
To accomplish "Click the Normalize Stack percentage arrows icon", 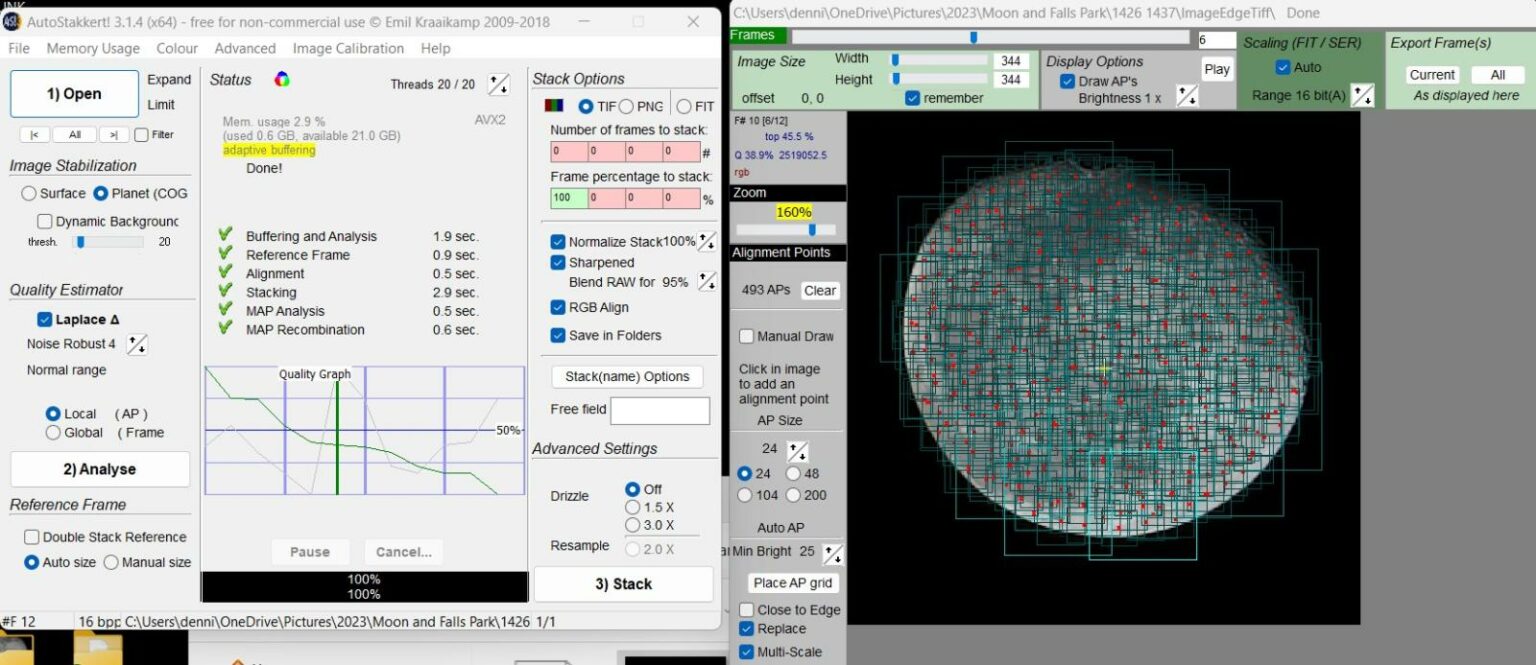I will pyautogui.click(x=707, y=240).
